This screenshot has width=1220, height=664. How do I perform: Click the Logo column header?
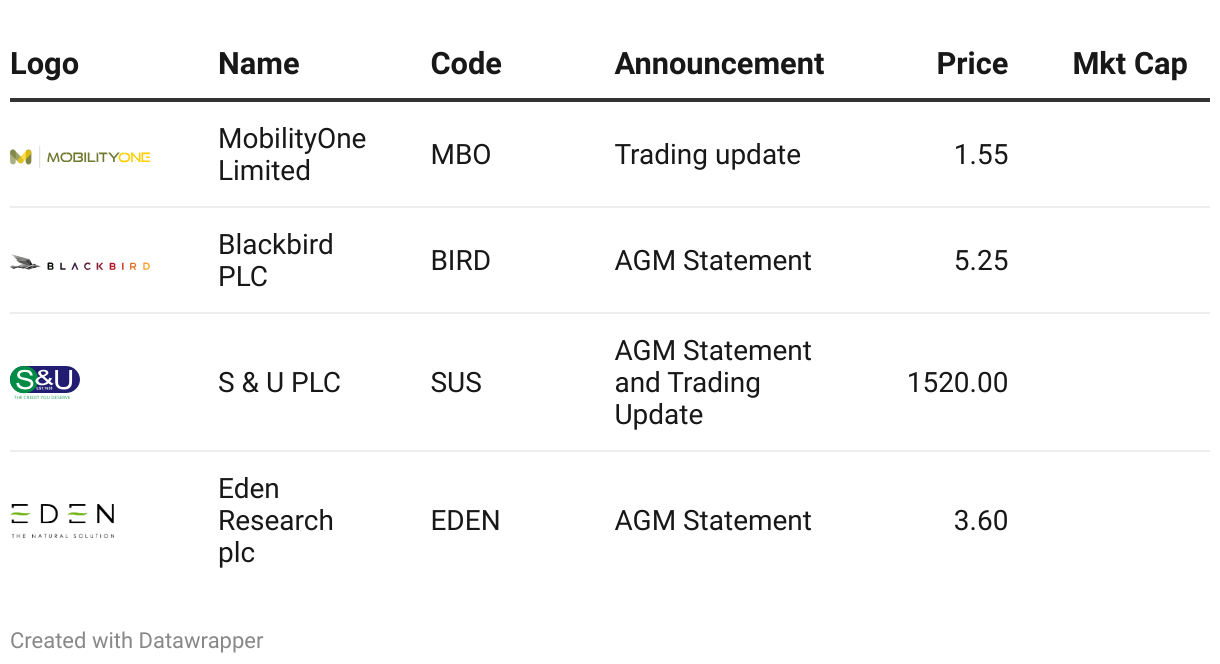click(x=44, y=64)
